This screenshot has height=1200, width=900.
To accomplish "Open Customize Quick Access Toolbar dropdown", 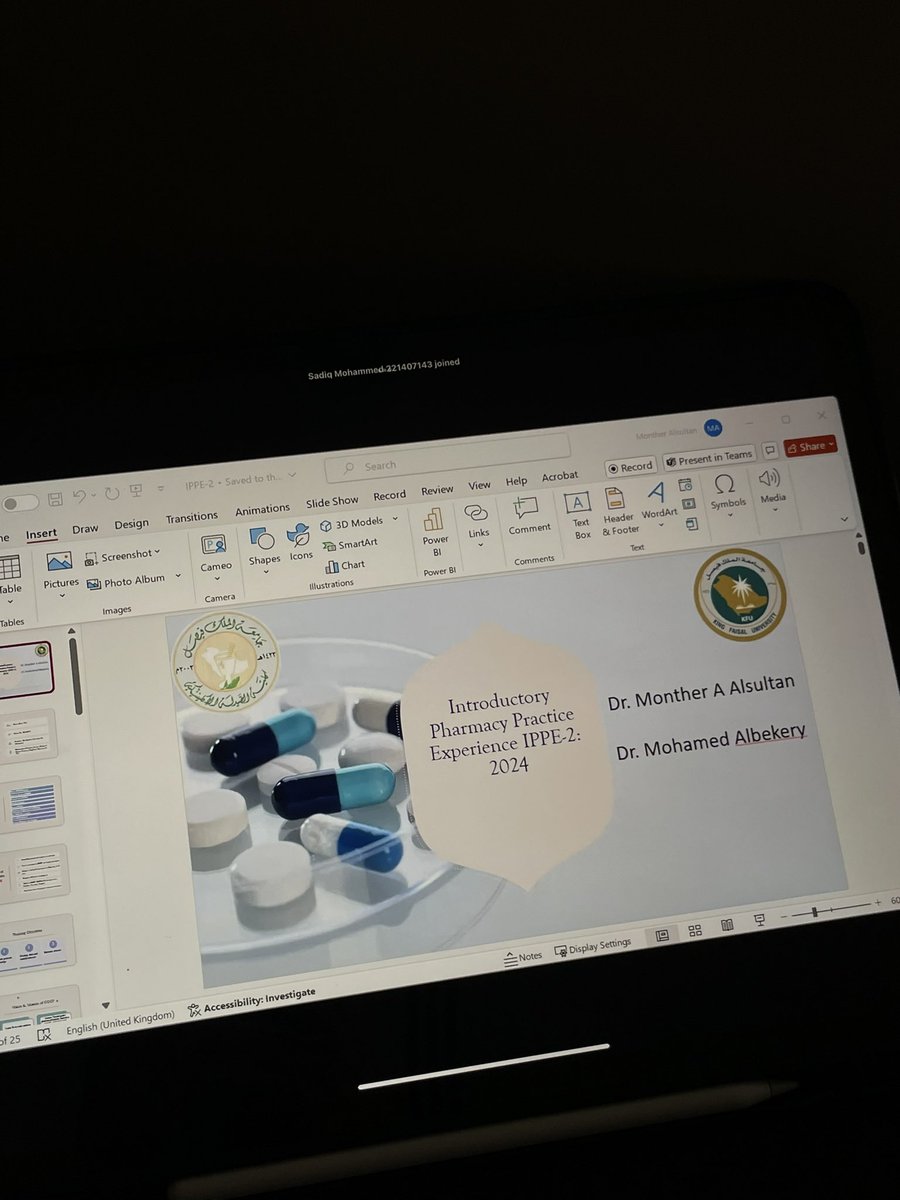I will [x=160, y=487].
